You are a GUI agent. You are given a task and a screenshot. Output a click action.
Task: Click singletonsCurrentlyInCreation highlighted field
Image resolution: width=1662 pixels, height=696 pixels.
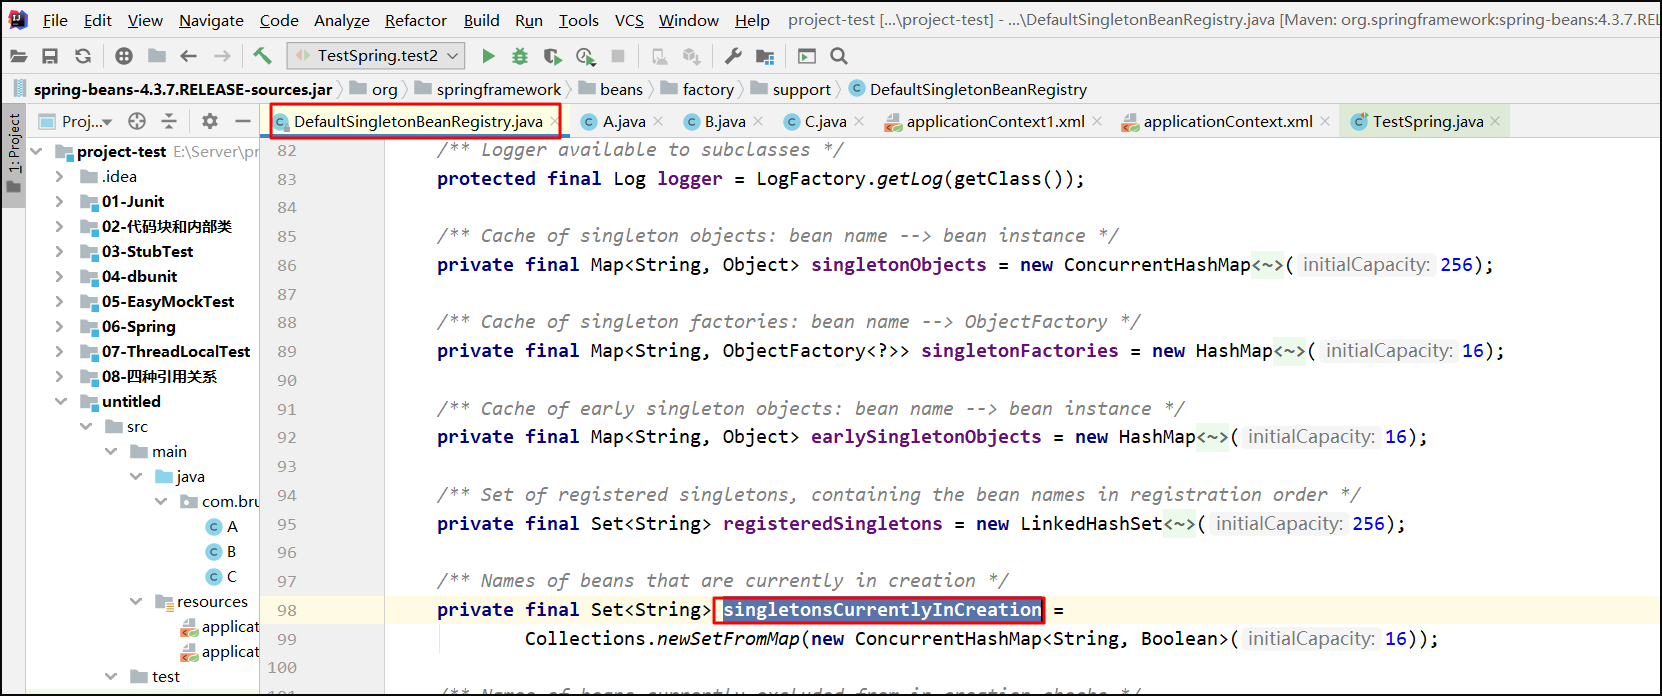[x=882, y=609]
